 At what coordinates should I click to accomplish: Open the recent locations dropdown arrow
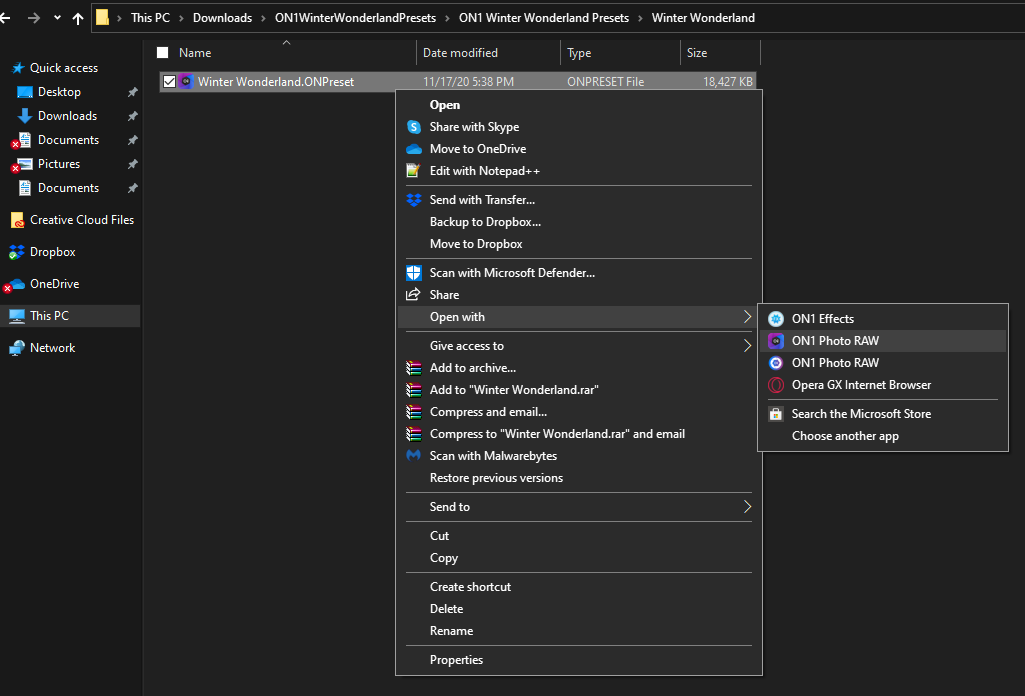tap(57, 18)
